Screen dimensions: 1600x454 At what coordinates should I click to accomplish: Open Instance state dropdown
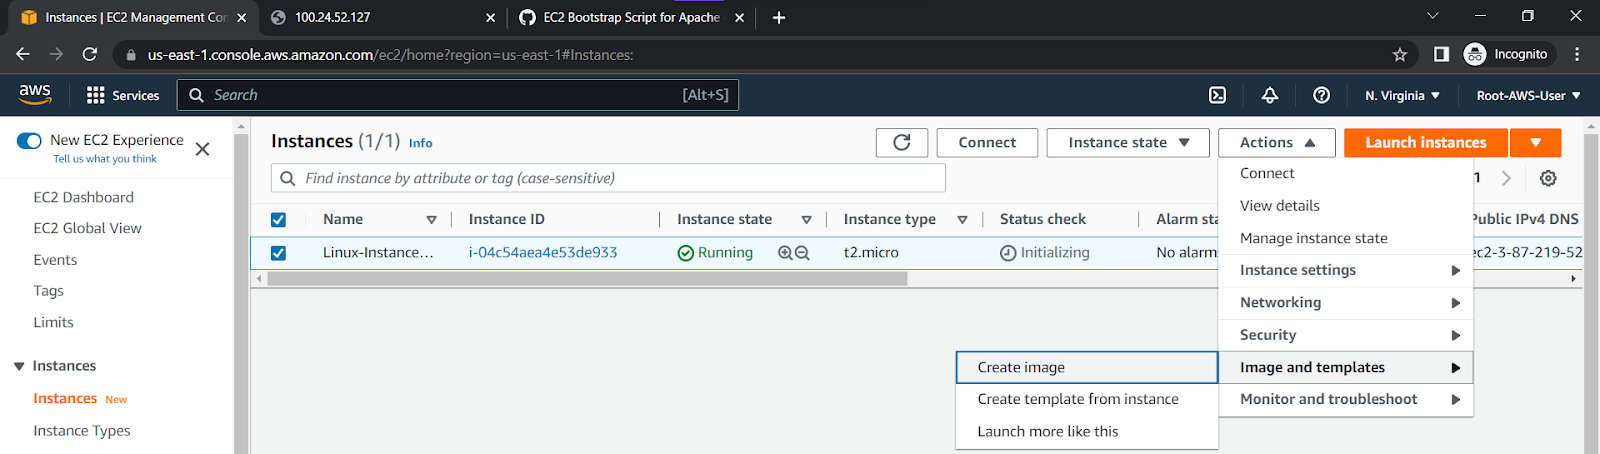[1128, 142]
